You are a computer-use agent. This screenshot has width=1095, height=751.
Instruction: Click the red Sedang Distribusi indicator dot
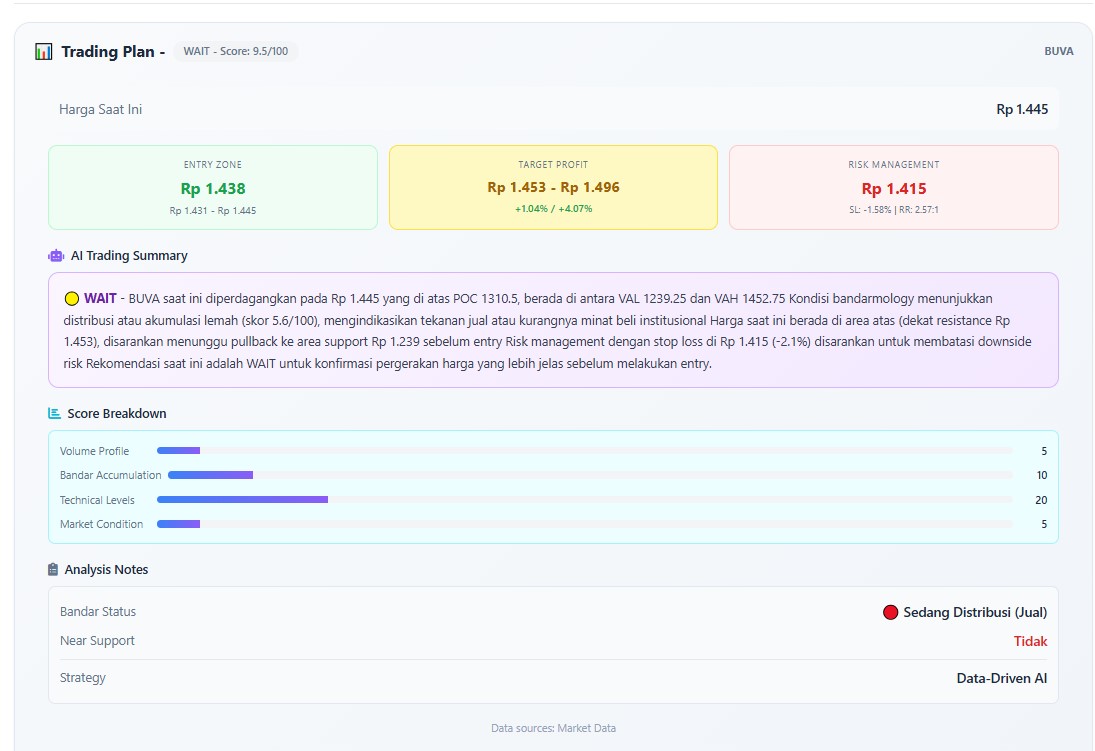pos(890,612)
